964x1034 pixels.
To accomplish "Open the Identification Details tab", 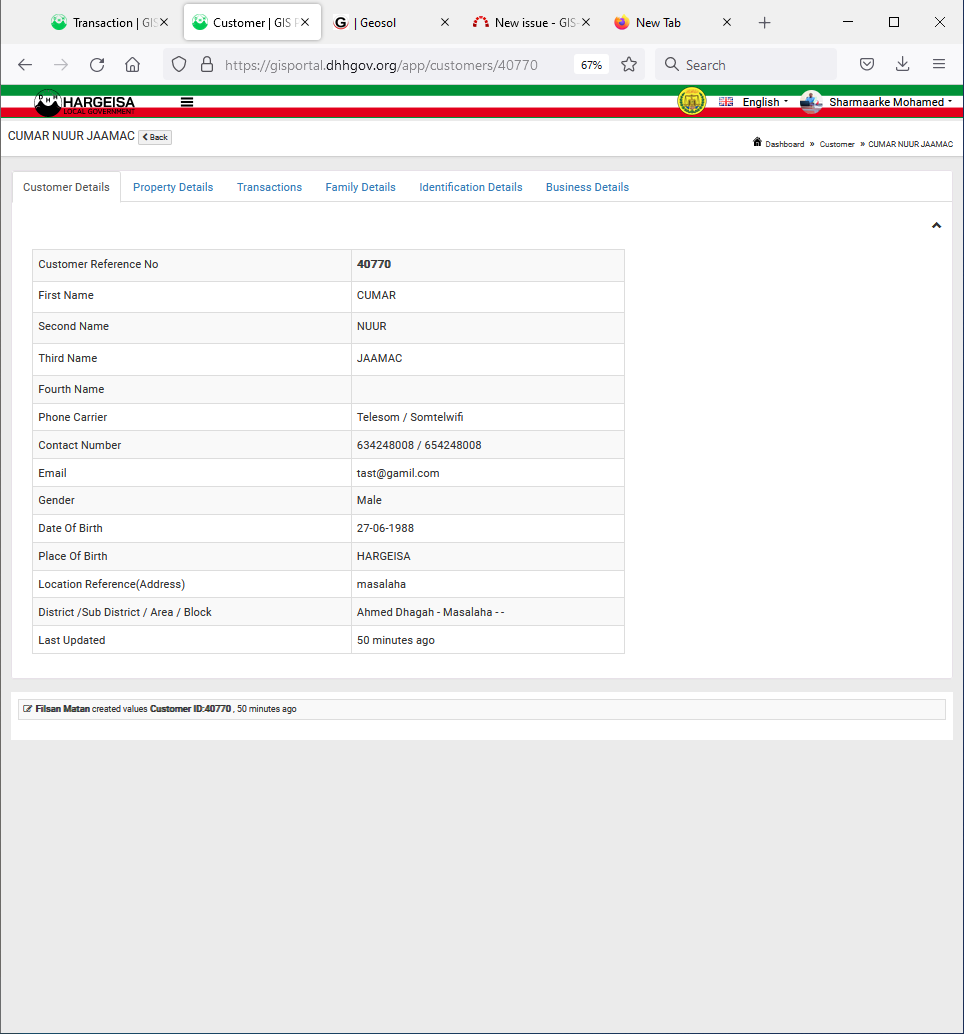I will click(471, 187).
